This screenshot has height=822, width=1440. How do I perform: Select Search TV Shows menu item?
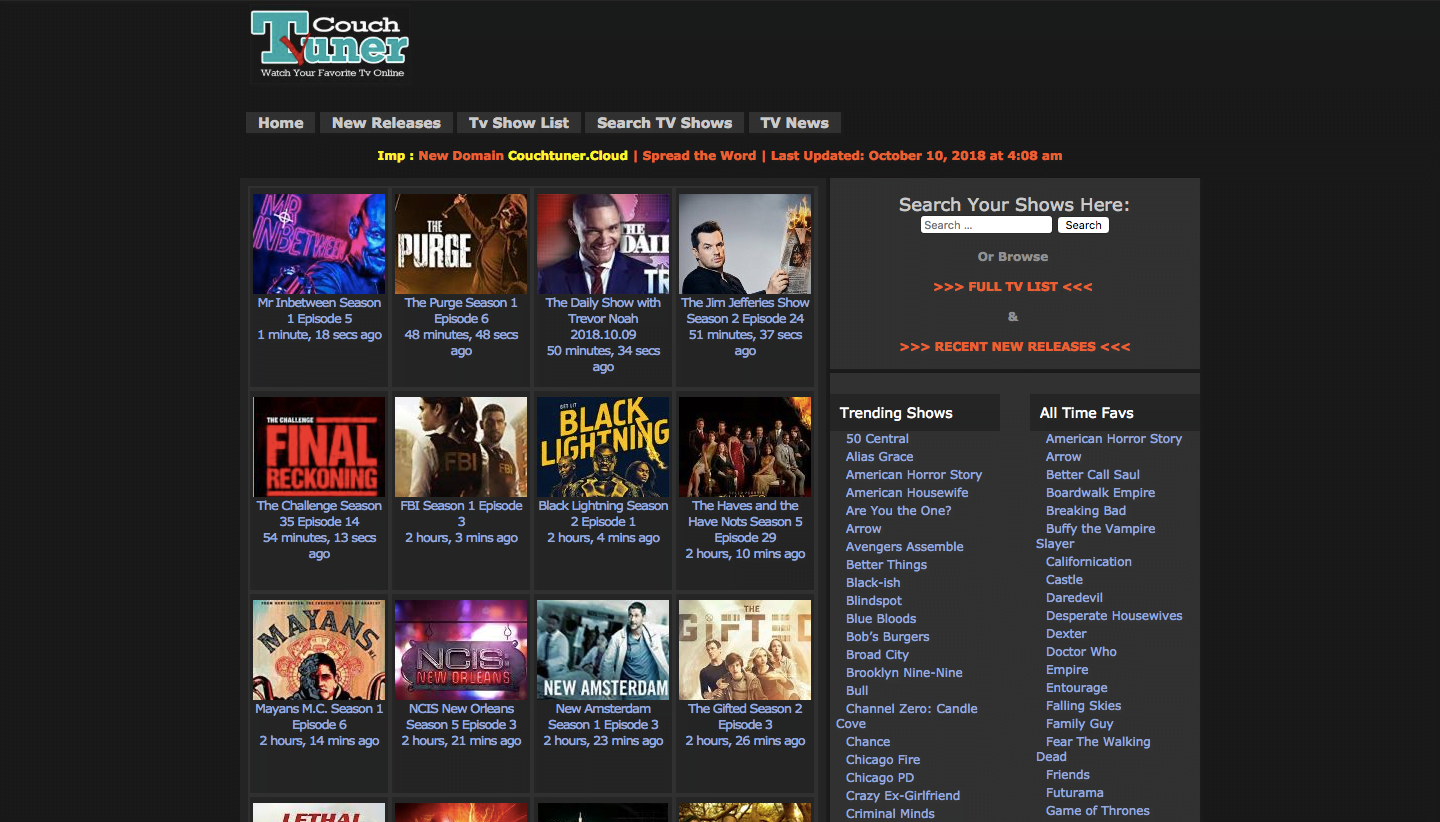click(x=665, y=123)
